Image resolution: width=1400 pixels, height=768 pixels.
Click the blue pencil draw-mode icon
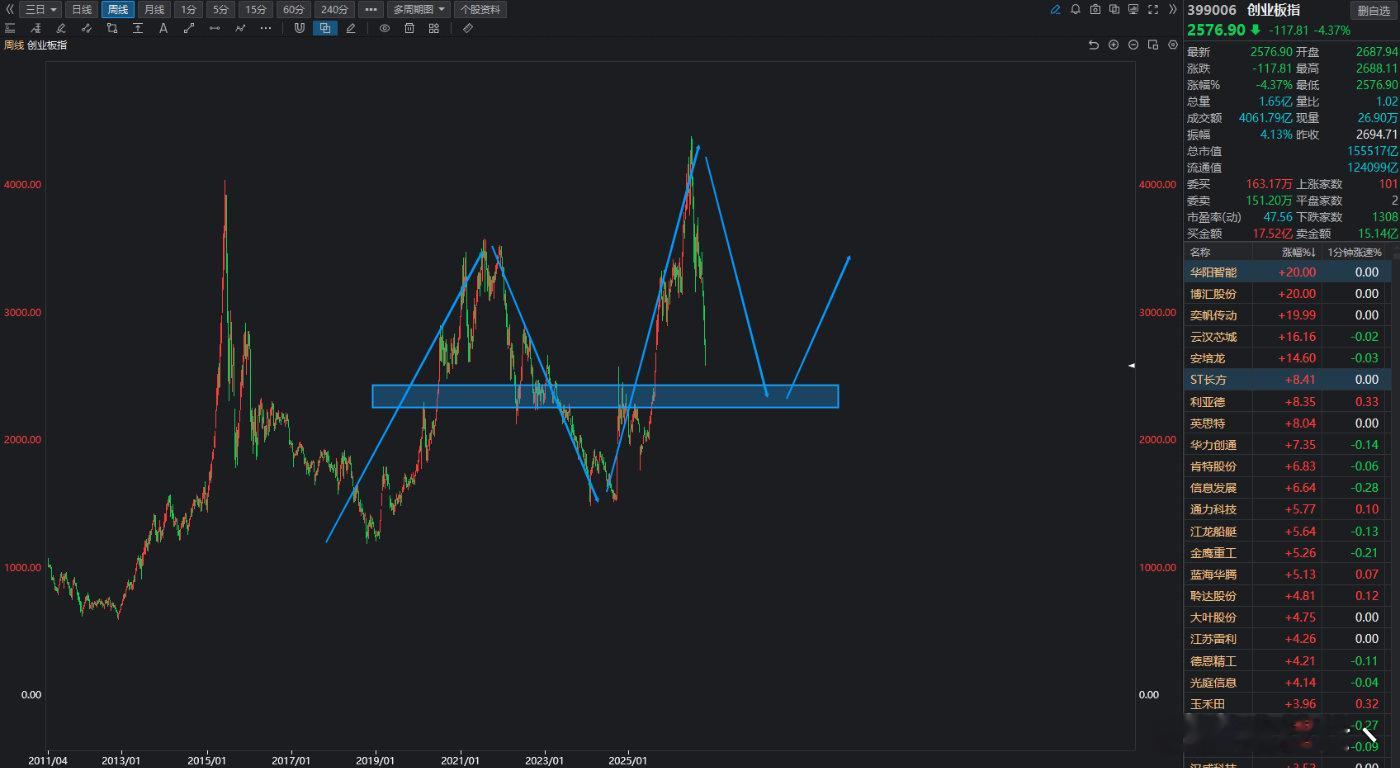point(1055,9)
